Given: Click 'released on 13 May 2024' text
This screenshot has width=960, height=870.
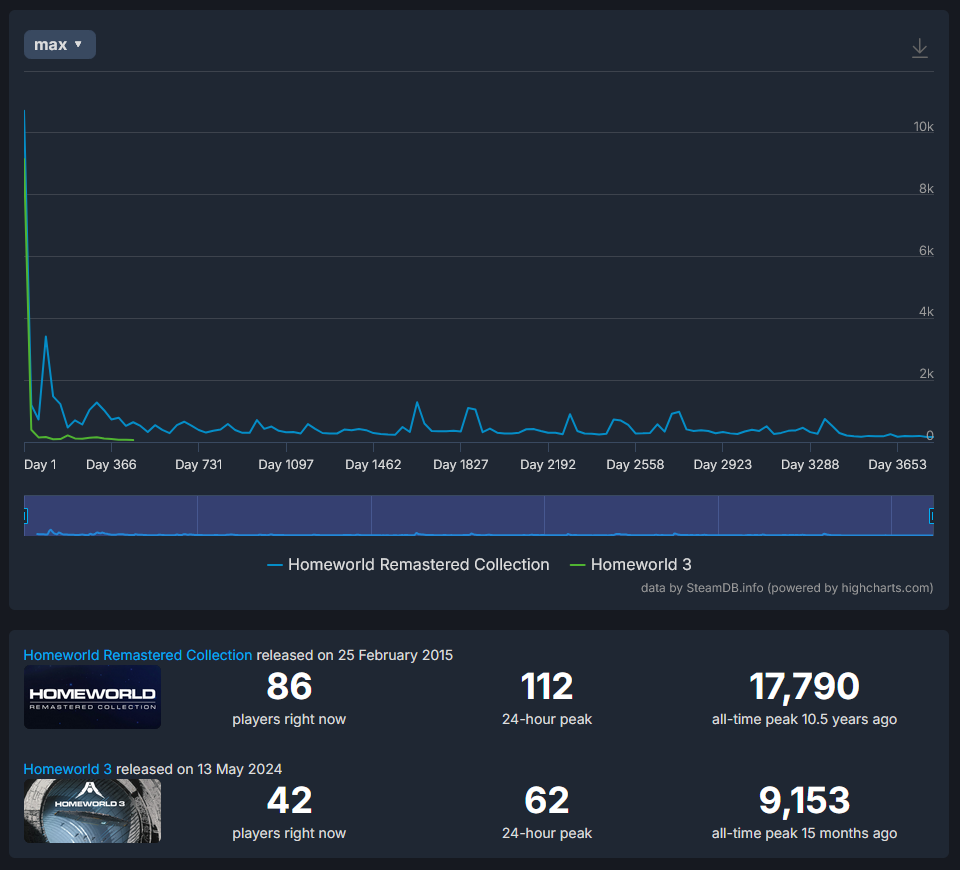Looking at the screenshot, I should [199, 769].
